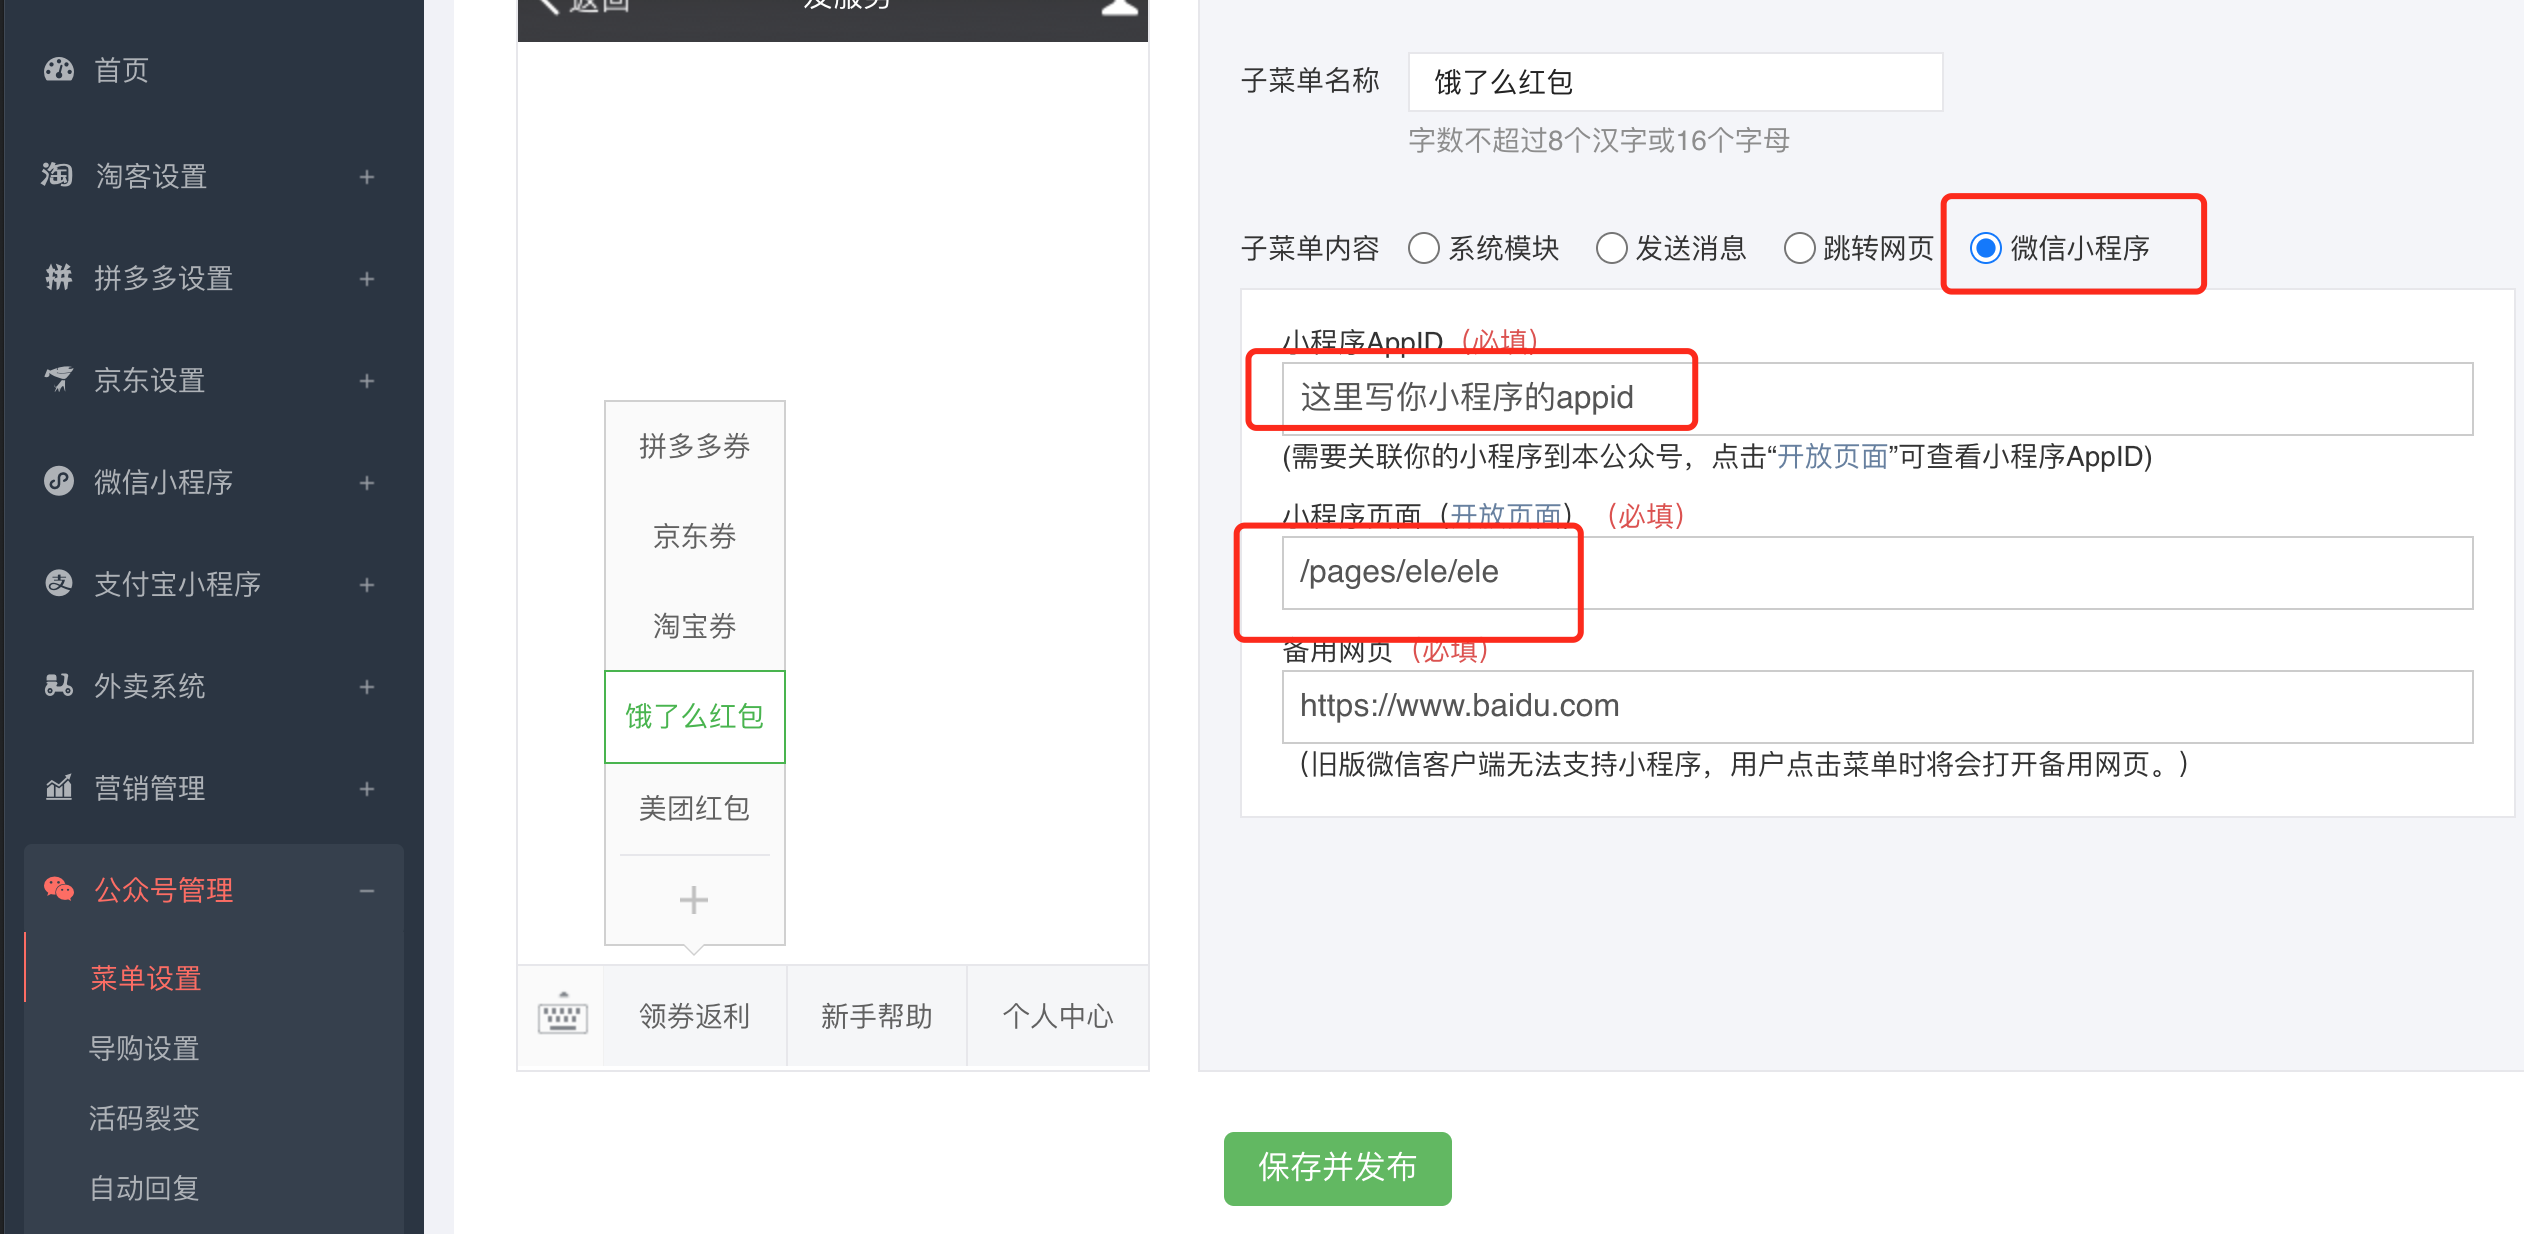Click the 字数不超过8个汉字或16个字母 hint

[1598, 140]
